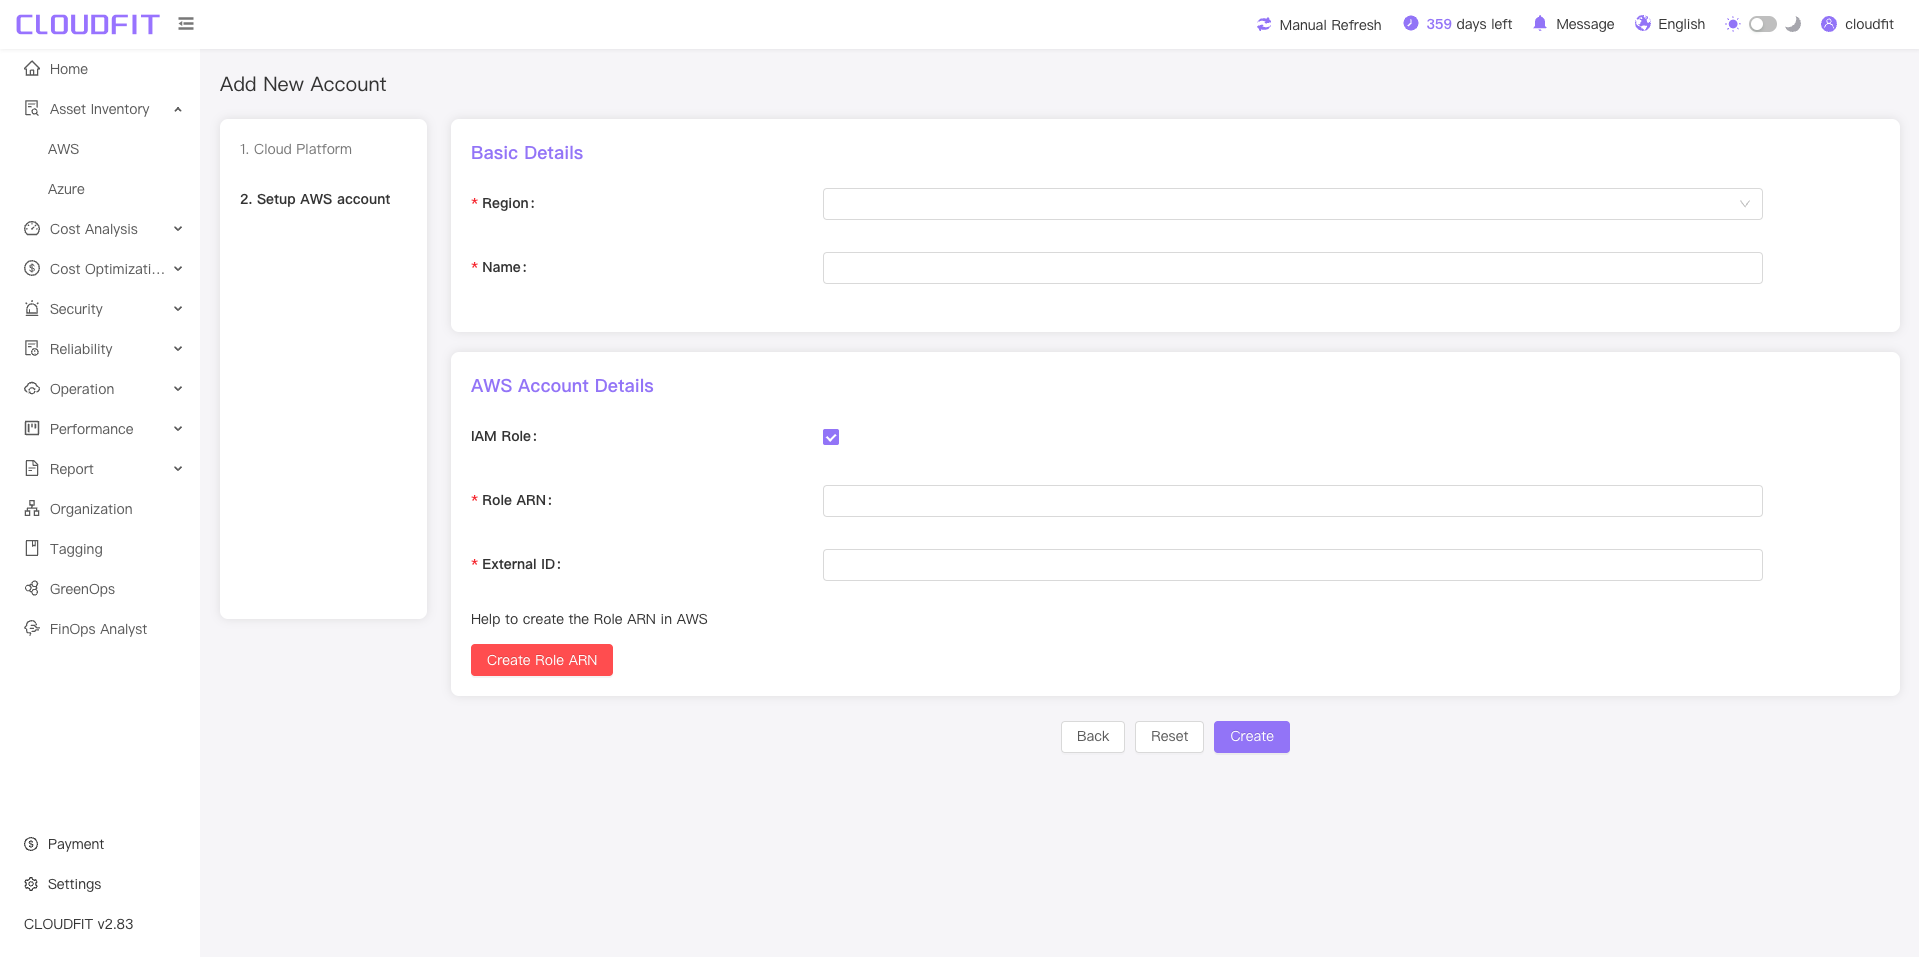Collapse sidebar with hamburger menu icon

(186, 24)
